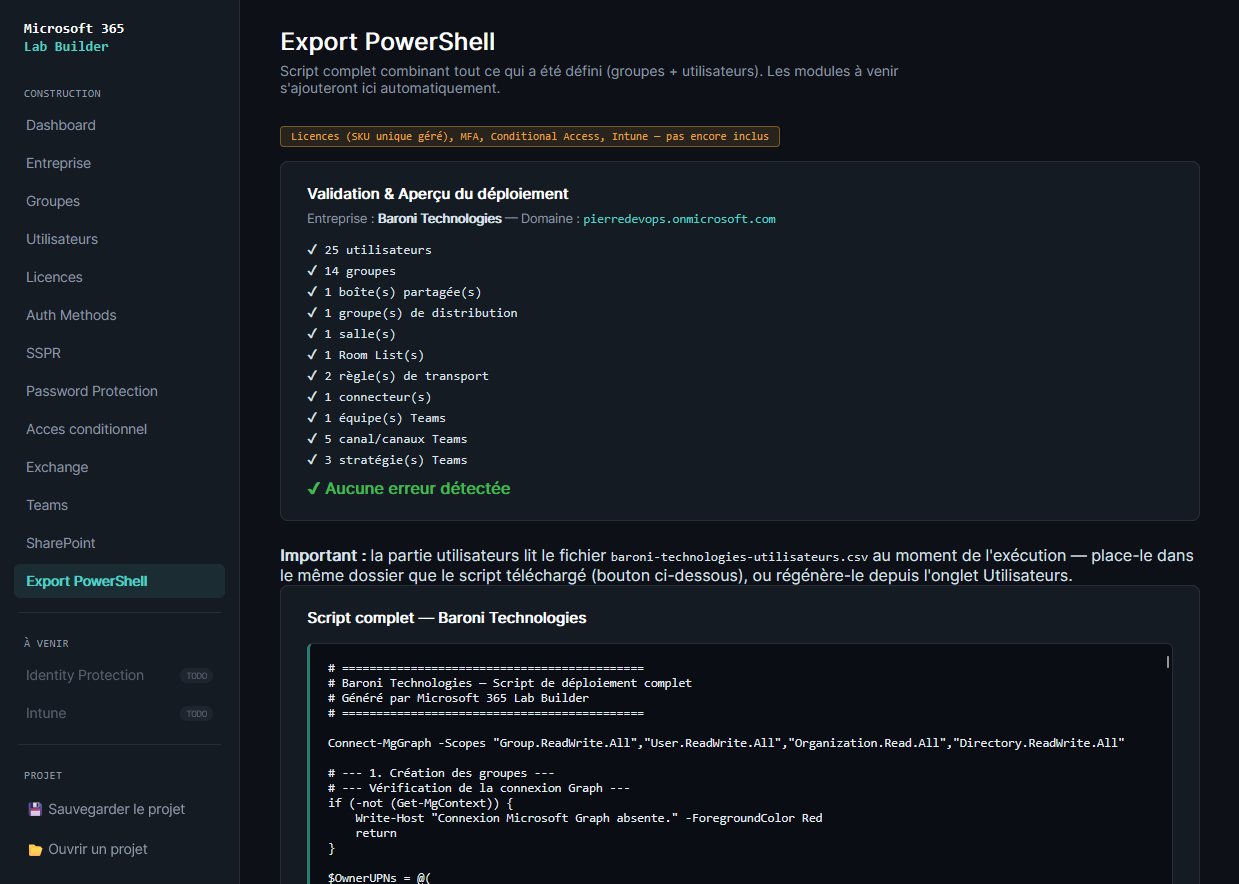Click the TODO badge next to Intune
The width and height of the screenshot is (1239, 884).
196,714
